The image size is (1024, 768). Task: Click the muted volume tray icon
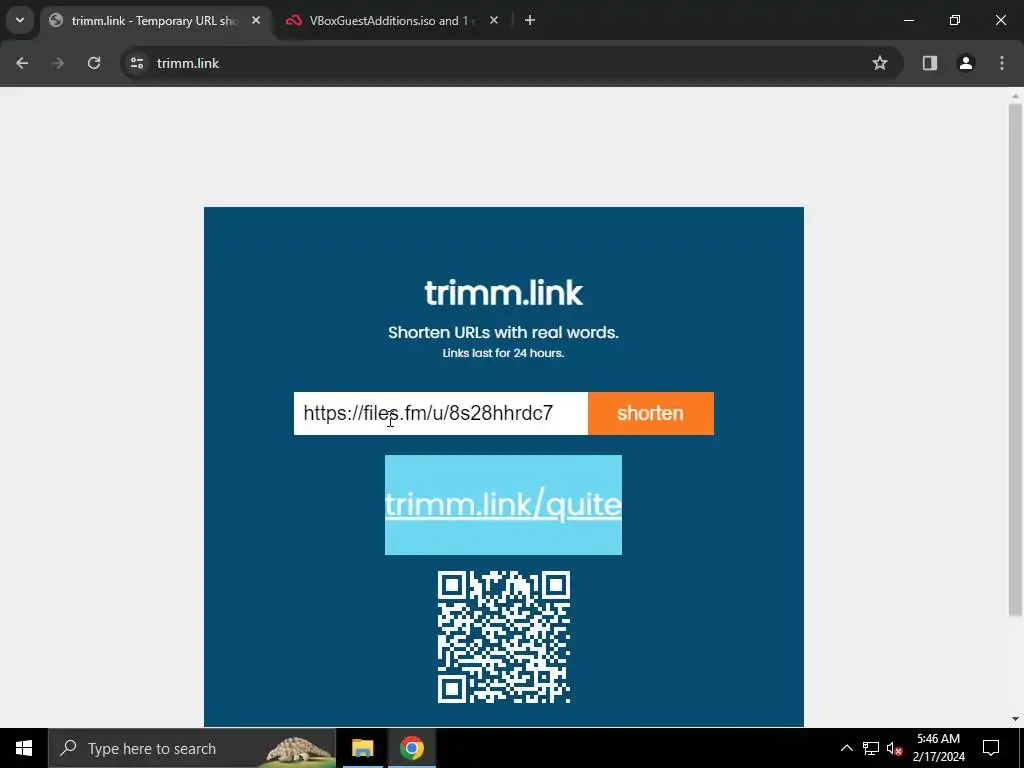895,748
